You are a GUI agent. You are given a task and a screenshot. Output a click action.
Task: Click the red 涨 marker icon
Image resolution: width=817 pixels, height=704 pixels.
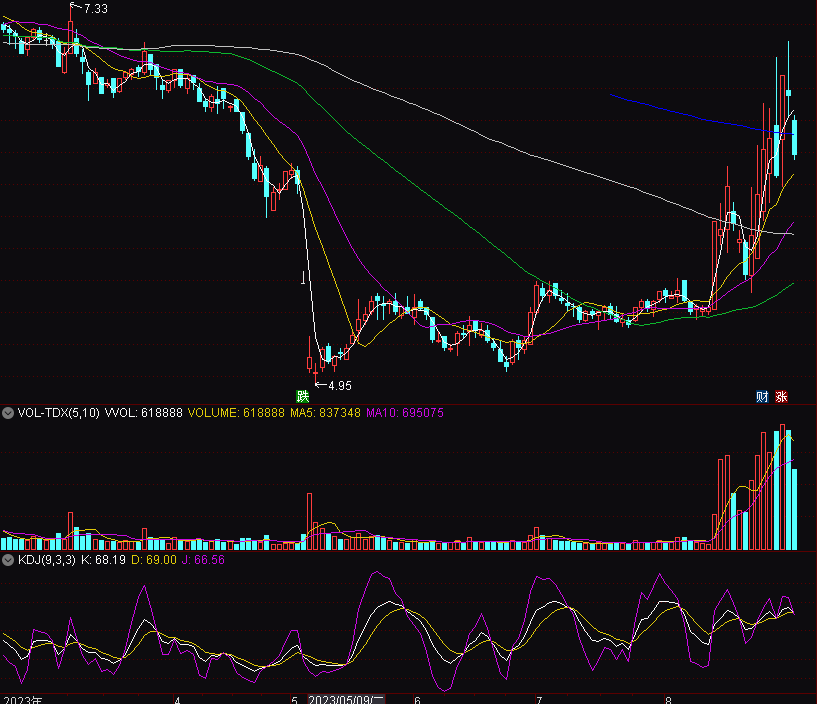coord(782,396)
